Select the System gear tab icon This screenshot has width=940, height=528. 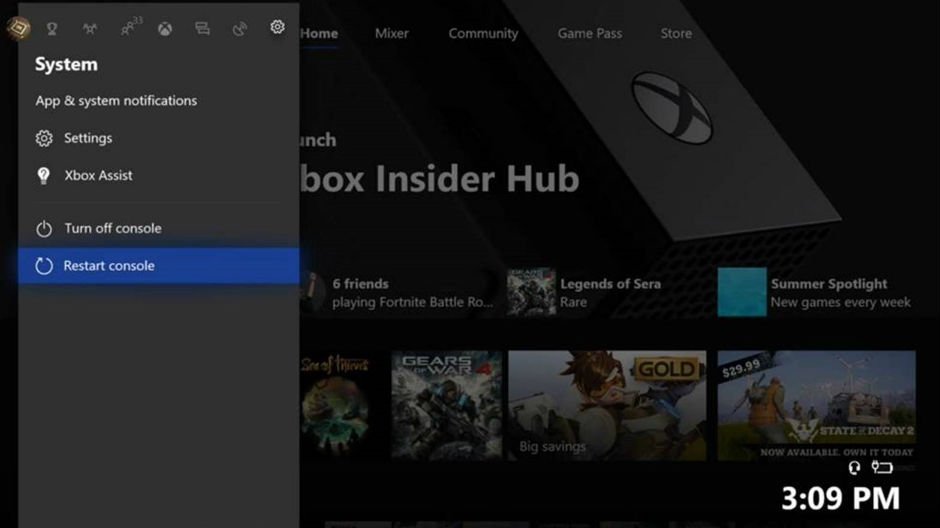[x=277, y=27]
